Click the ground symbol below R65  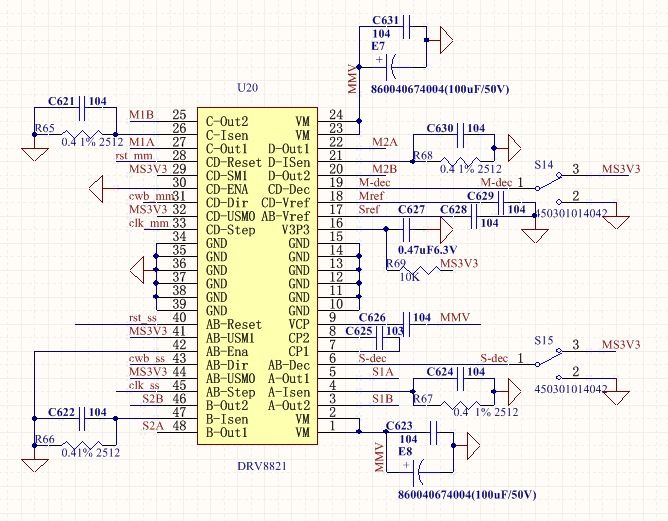[x=35, y=154]
